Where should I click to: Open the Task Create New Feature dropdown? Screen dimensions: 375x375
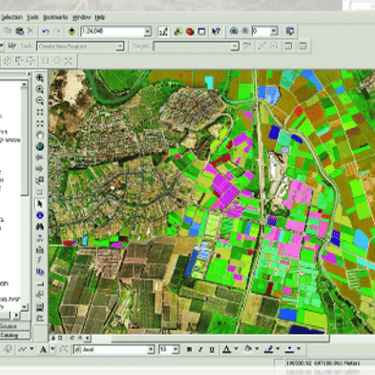pyautogui.click(x=120, y=46)
